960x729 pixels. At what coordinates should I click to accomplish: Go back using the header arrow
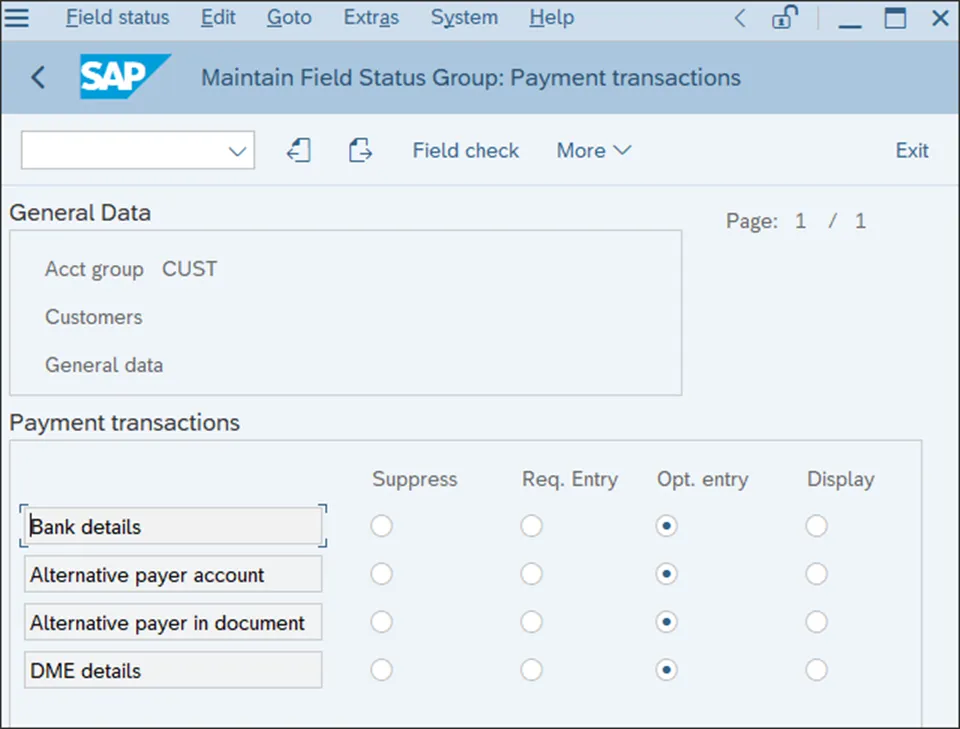coord(38,77)
